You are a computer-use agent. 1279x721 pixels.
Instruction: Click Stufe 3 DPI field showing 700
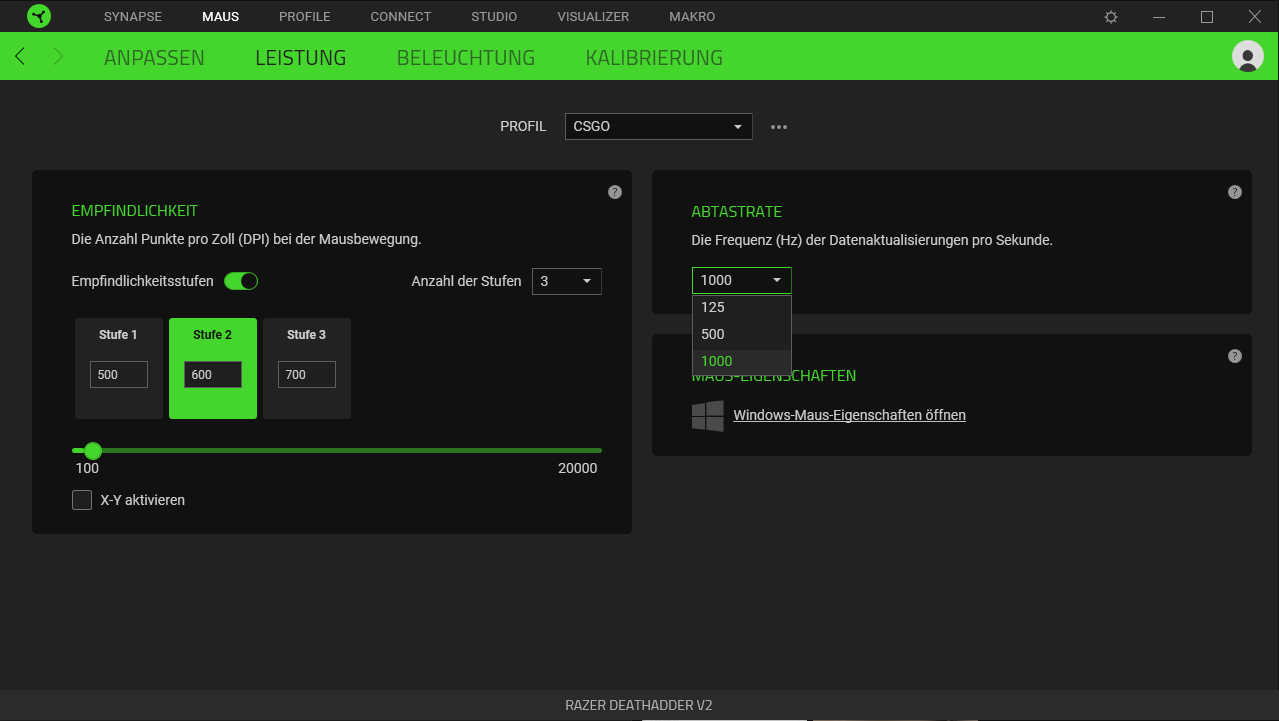307,375
